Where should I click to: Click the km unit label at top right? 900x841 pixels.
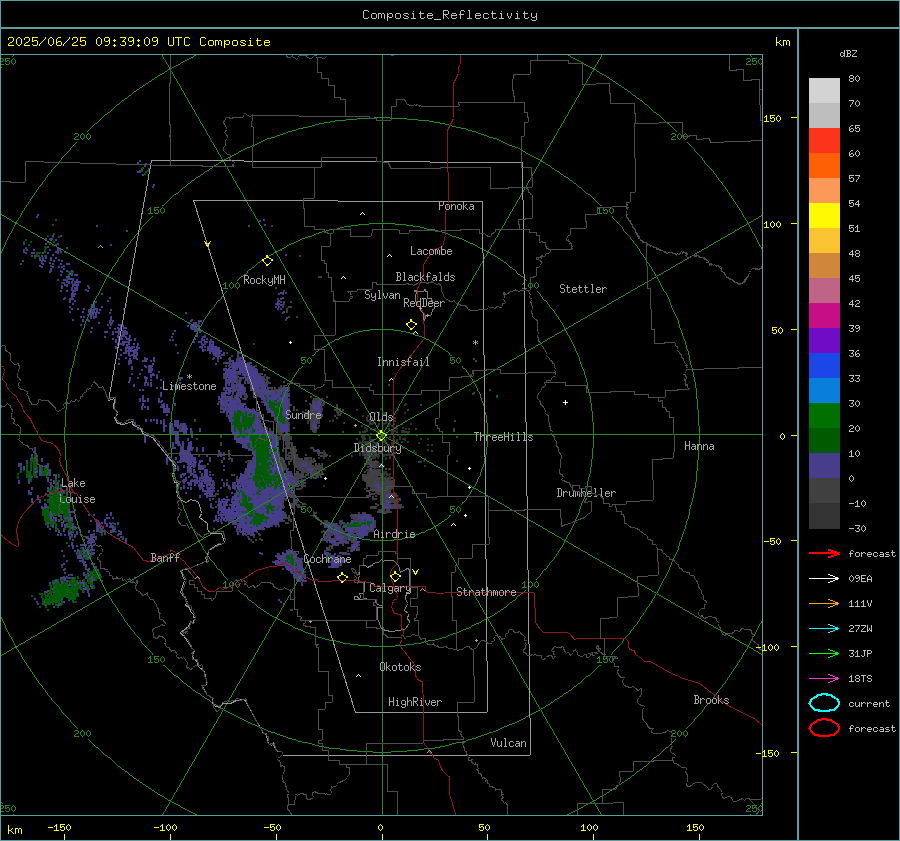coord(782,42)
